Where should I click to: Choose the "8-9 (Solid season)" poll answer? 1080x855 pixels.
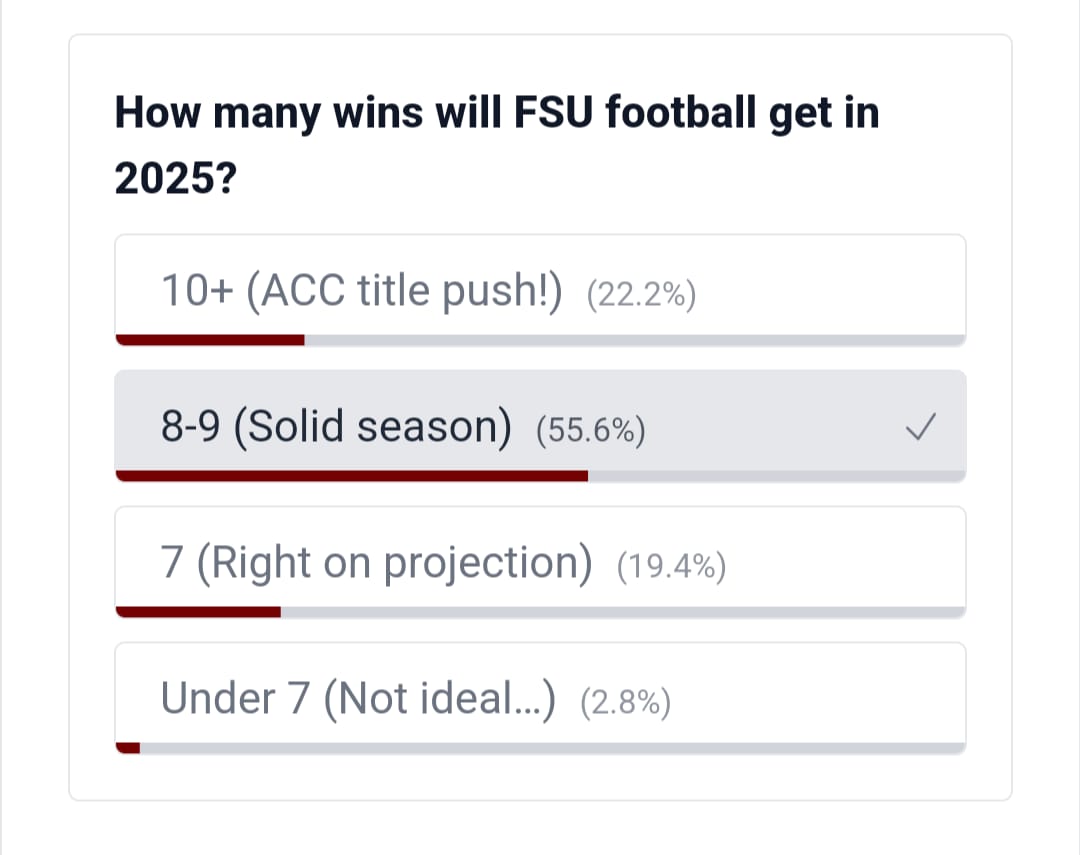click(336, 427)
